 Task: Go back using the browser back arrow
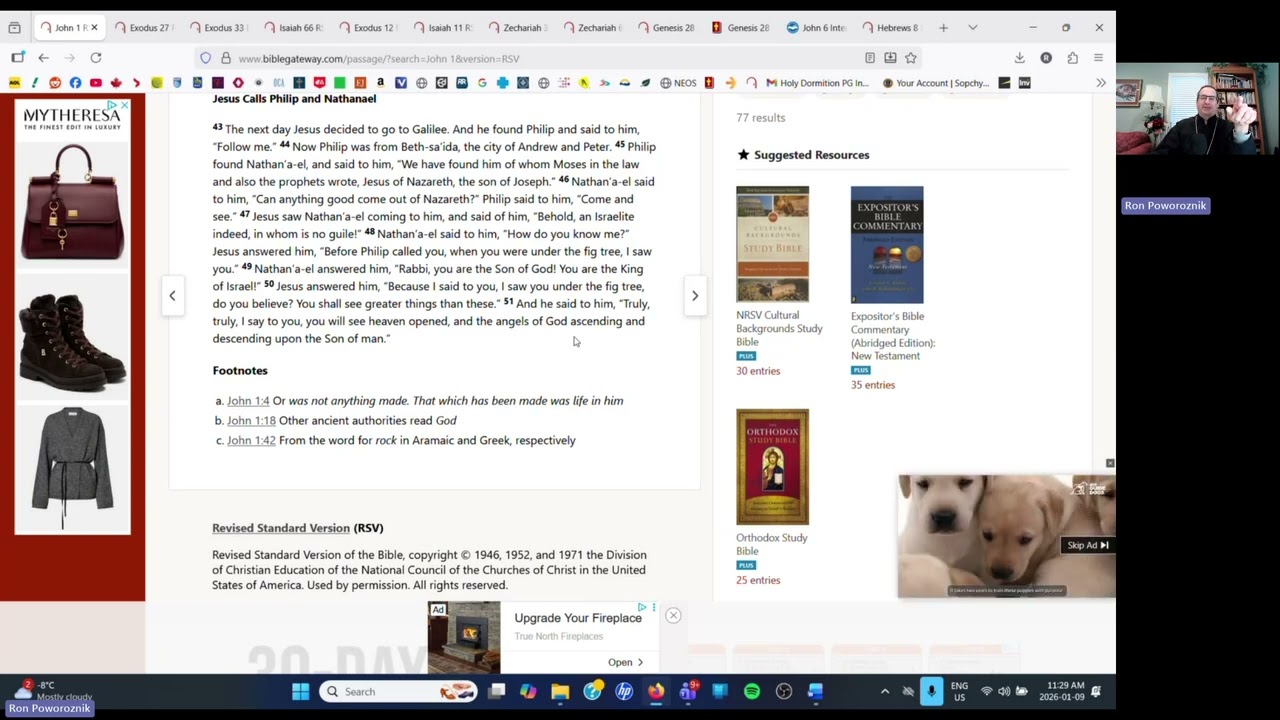(x=43, y=58)
